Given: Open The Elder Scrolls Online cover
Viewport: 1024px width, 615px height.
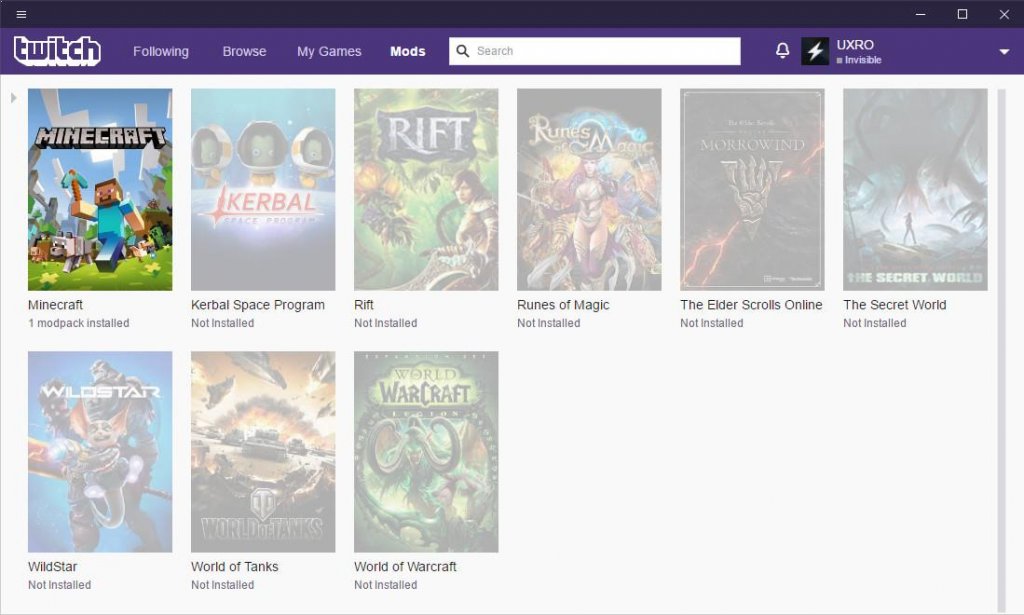Looking at the screenshot, I should coord(752,189).
